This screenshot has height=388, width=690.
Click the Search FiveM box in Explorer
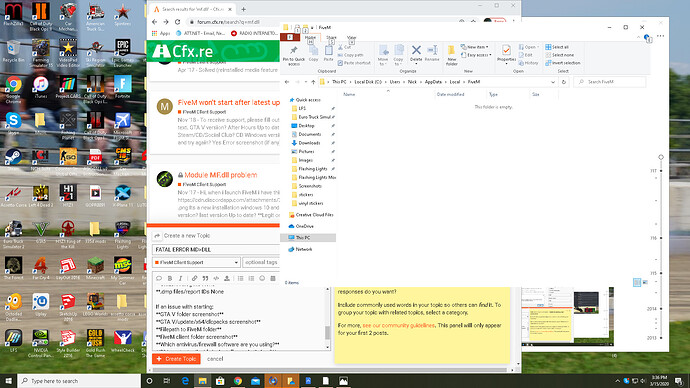point(610,82)
